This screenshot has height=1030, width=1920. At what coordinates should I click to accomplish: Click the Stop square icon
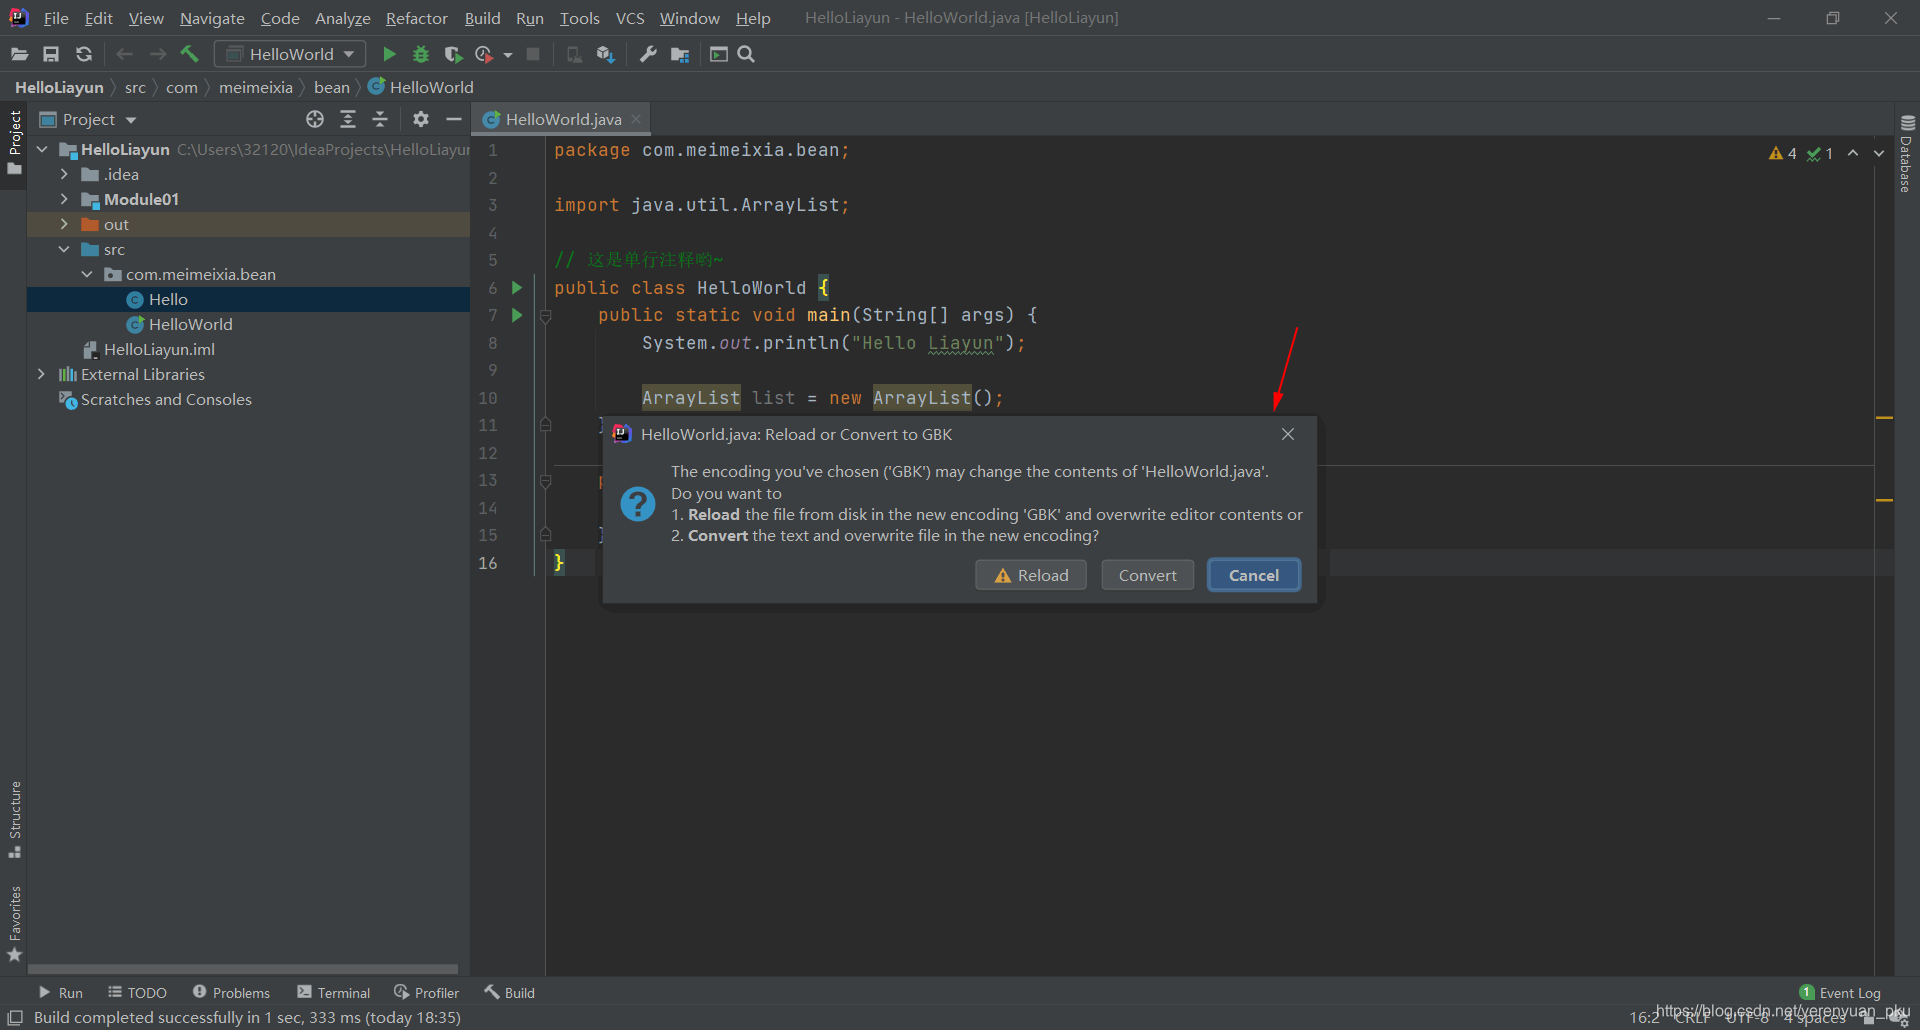coord(533,54)
